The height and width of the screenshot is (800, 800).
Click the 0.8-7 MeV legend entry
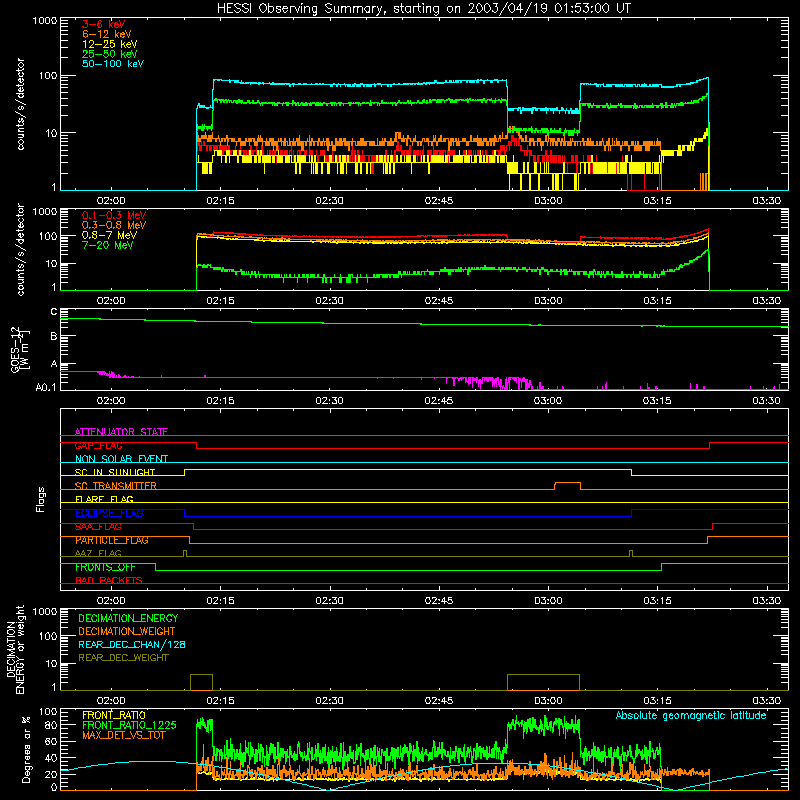coord(109,235)
